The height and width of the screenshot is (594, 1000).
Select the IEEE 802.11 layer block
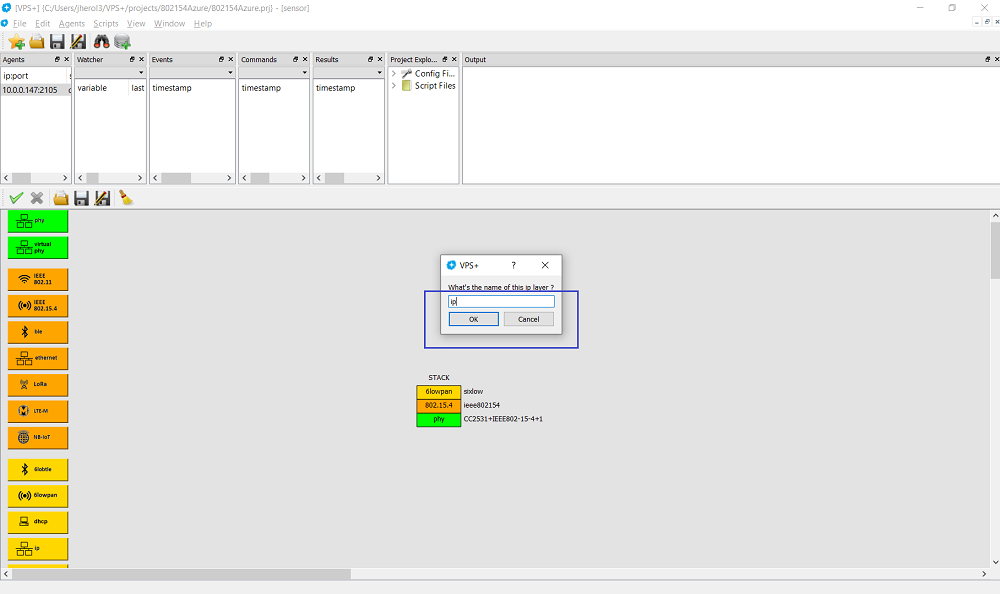coord(38,279)
